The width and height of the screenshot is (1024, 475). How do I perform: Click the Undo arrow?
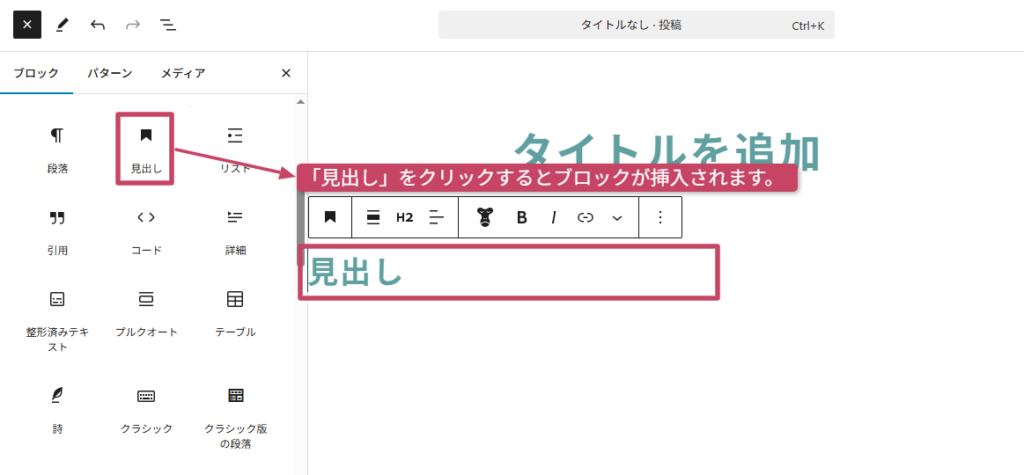(97, 25)
